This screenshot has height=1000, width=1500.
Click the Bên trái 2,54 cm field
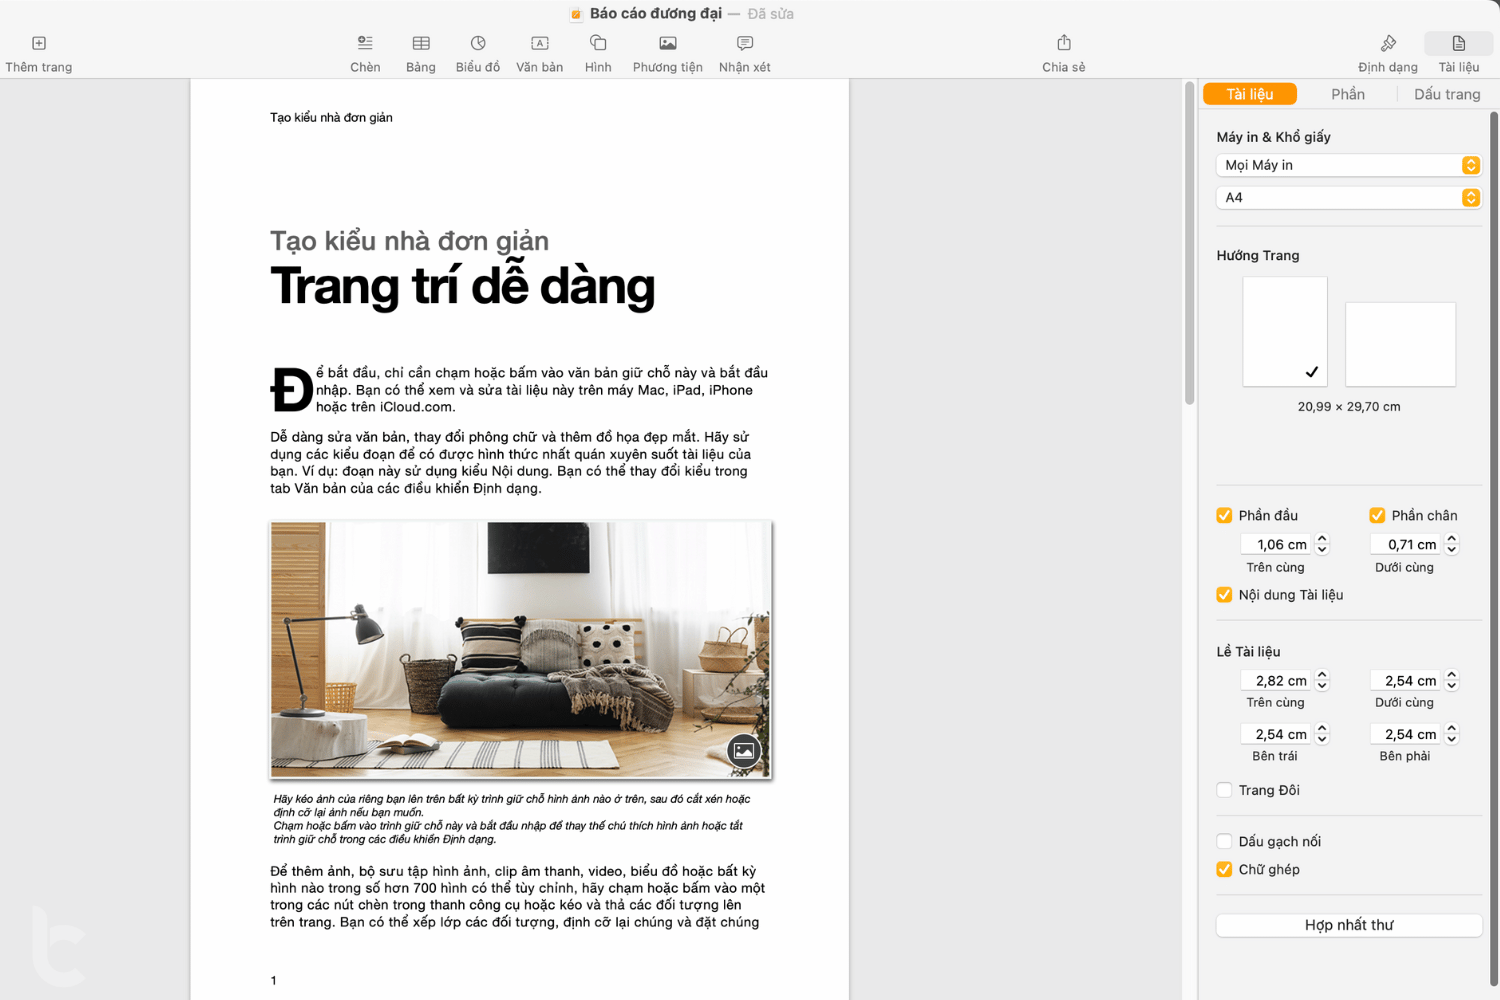pos(1276,734)
